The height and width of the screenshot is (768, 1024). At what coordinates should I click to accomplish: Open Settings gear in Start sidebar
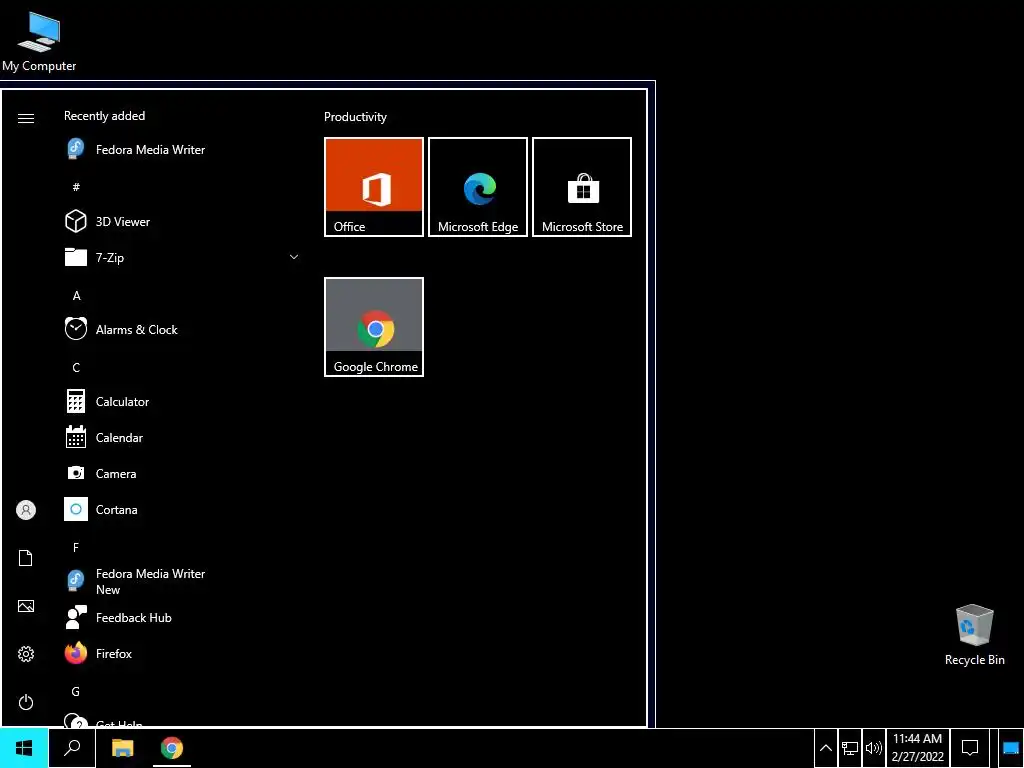coord(25,654)
